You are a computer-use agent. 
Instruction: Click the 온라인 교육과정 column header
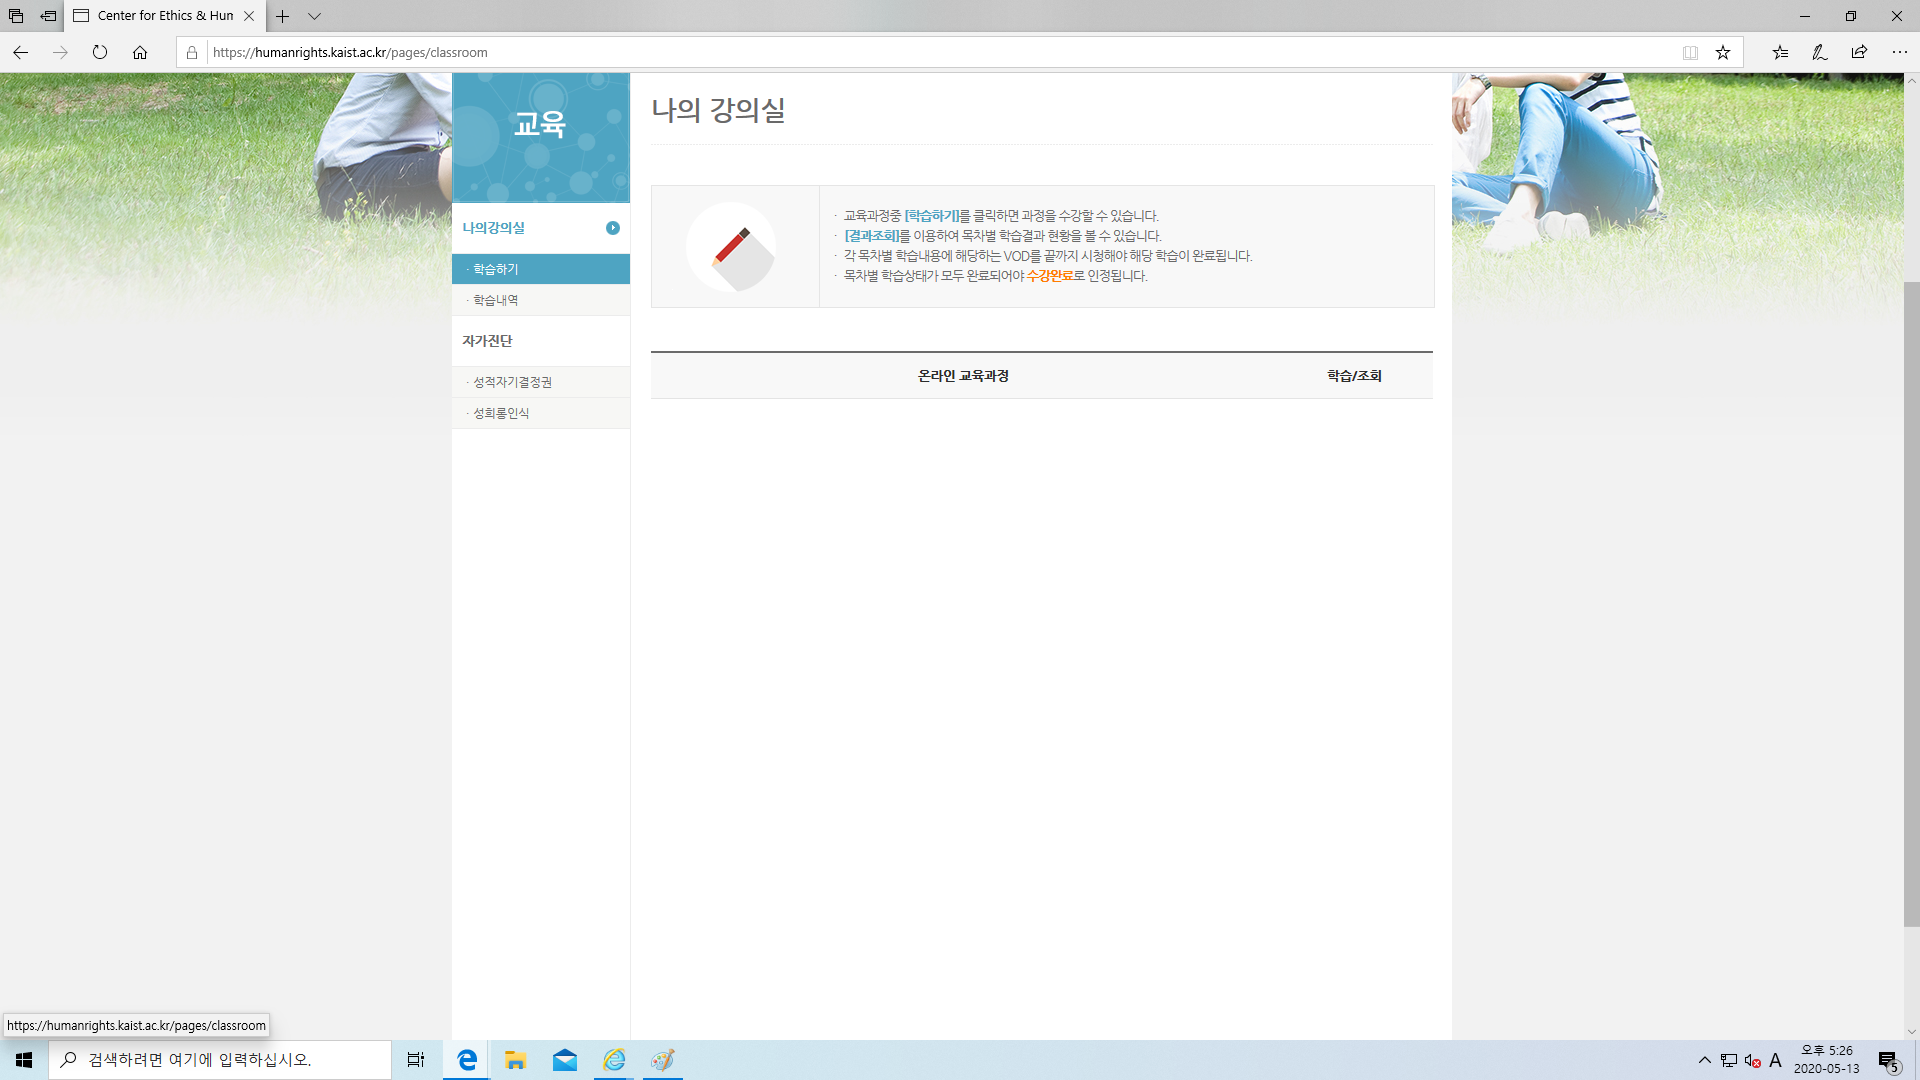coord(963,376)
